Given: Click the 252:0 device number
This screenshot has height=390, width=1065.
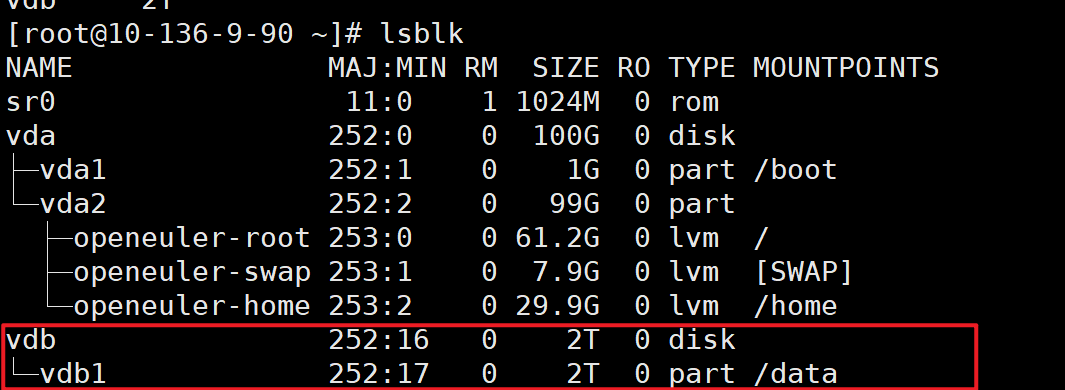Looking at the screenshot, I should [x=370, y=136].
